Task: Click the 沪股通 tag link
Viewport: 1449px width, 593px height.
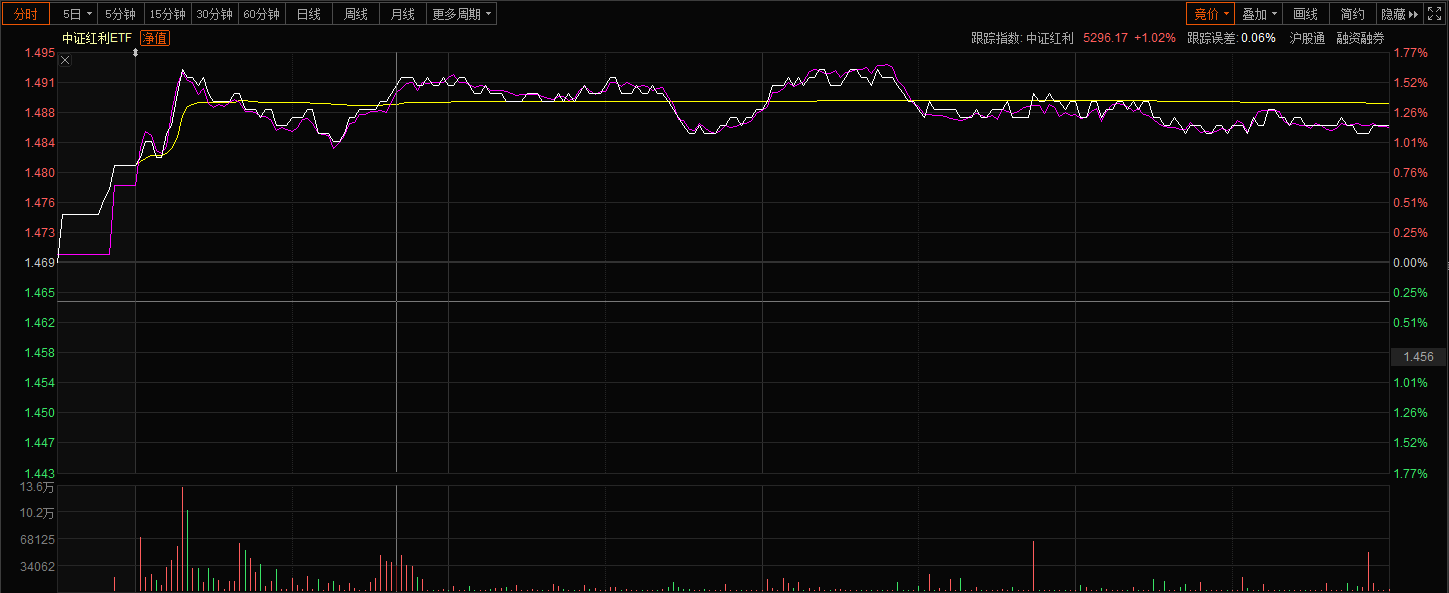Action: tap(1307, 38)
